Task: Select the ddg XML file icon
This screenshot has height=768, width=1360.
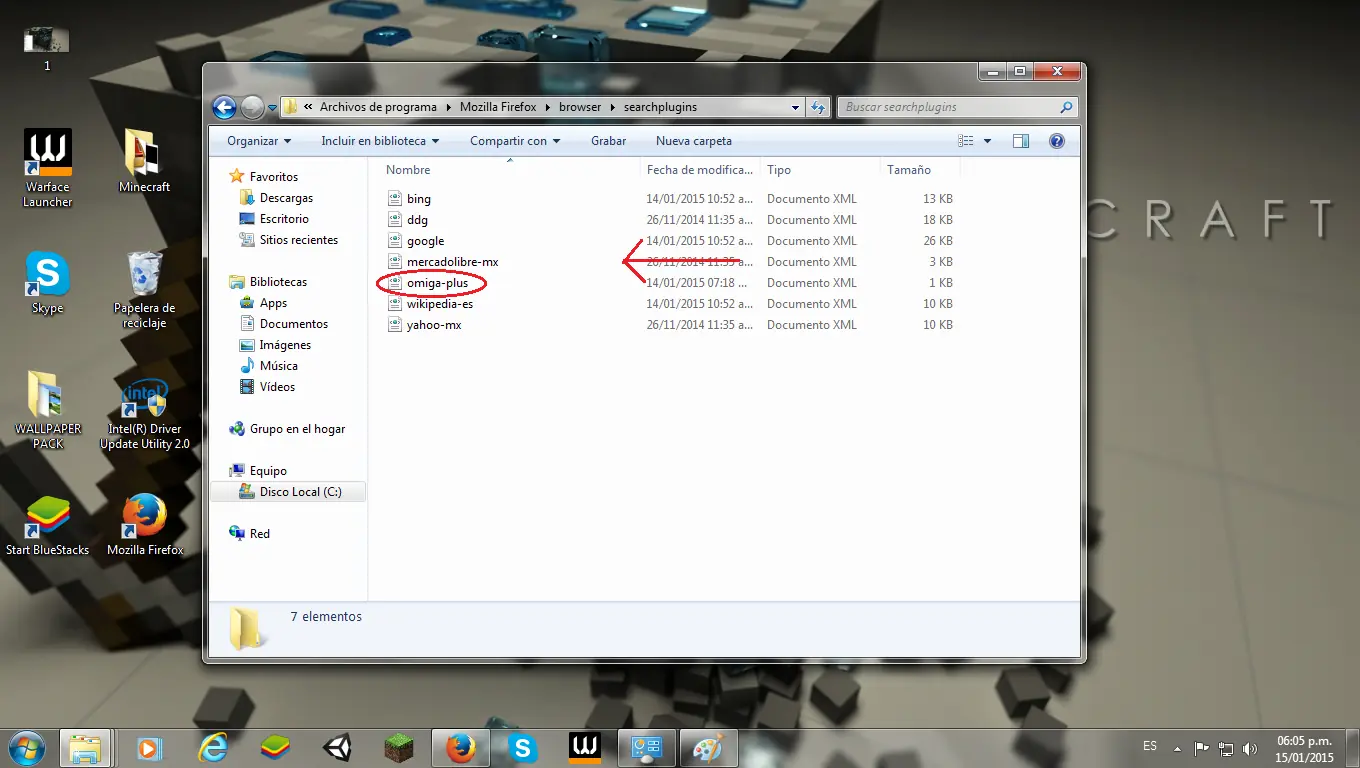Action: [394, 220]
